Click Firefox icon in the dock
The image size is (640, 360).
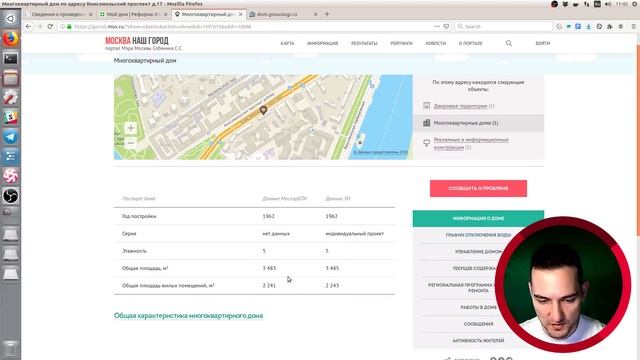pos(10,39)
